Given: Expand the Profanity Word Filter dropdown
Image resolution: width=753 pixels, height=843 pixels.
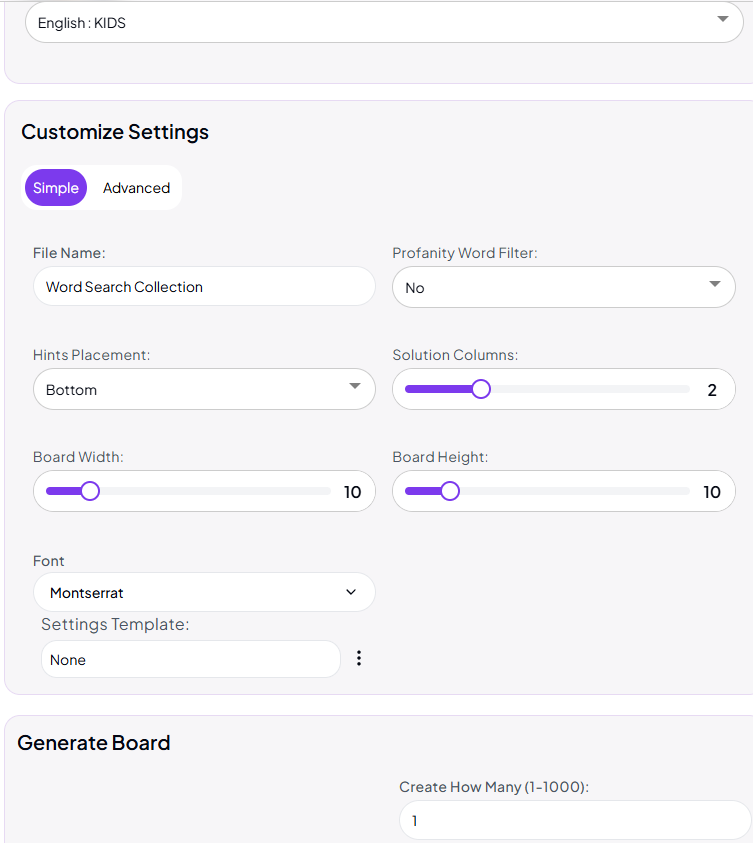Looking at the screenshot, I should (563, 287).
